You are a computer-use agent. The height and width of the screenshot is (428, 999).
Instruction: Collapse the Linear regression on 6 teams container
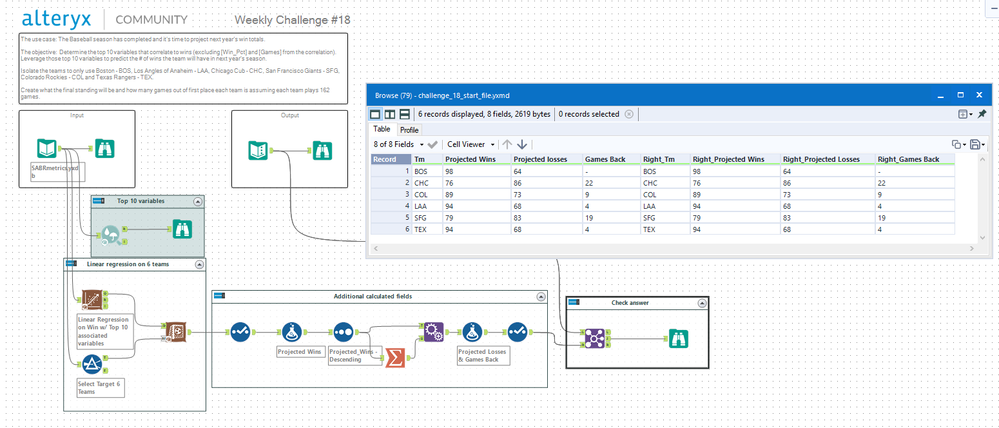tap(198, 264)
